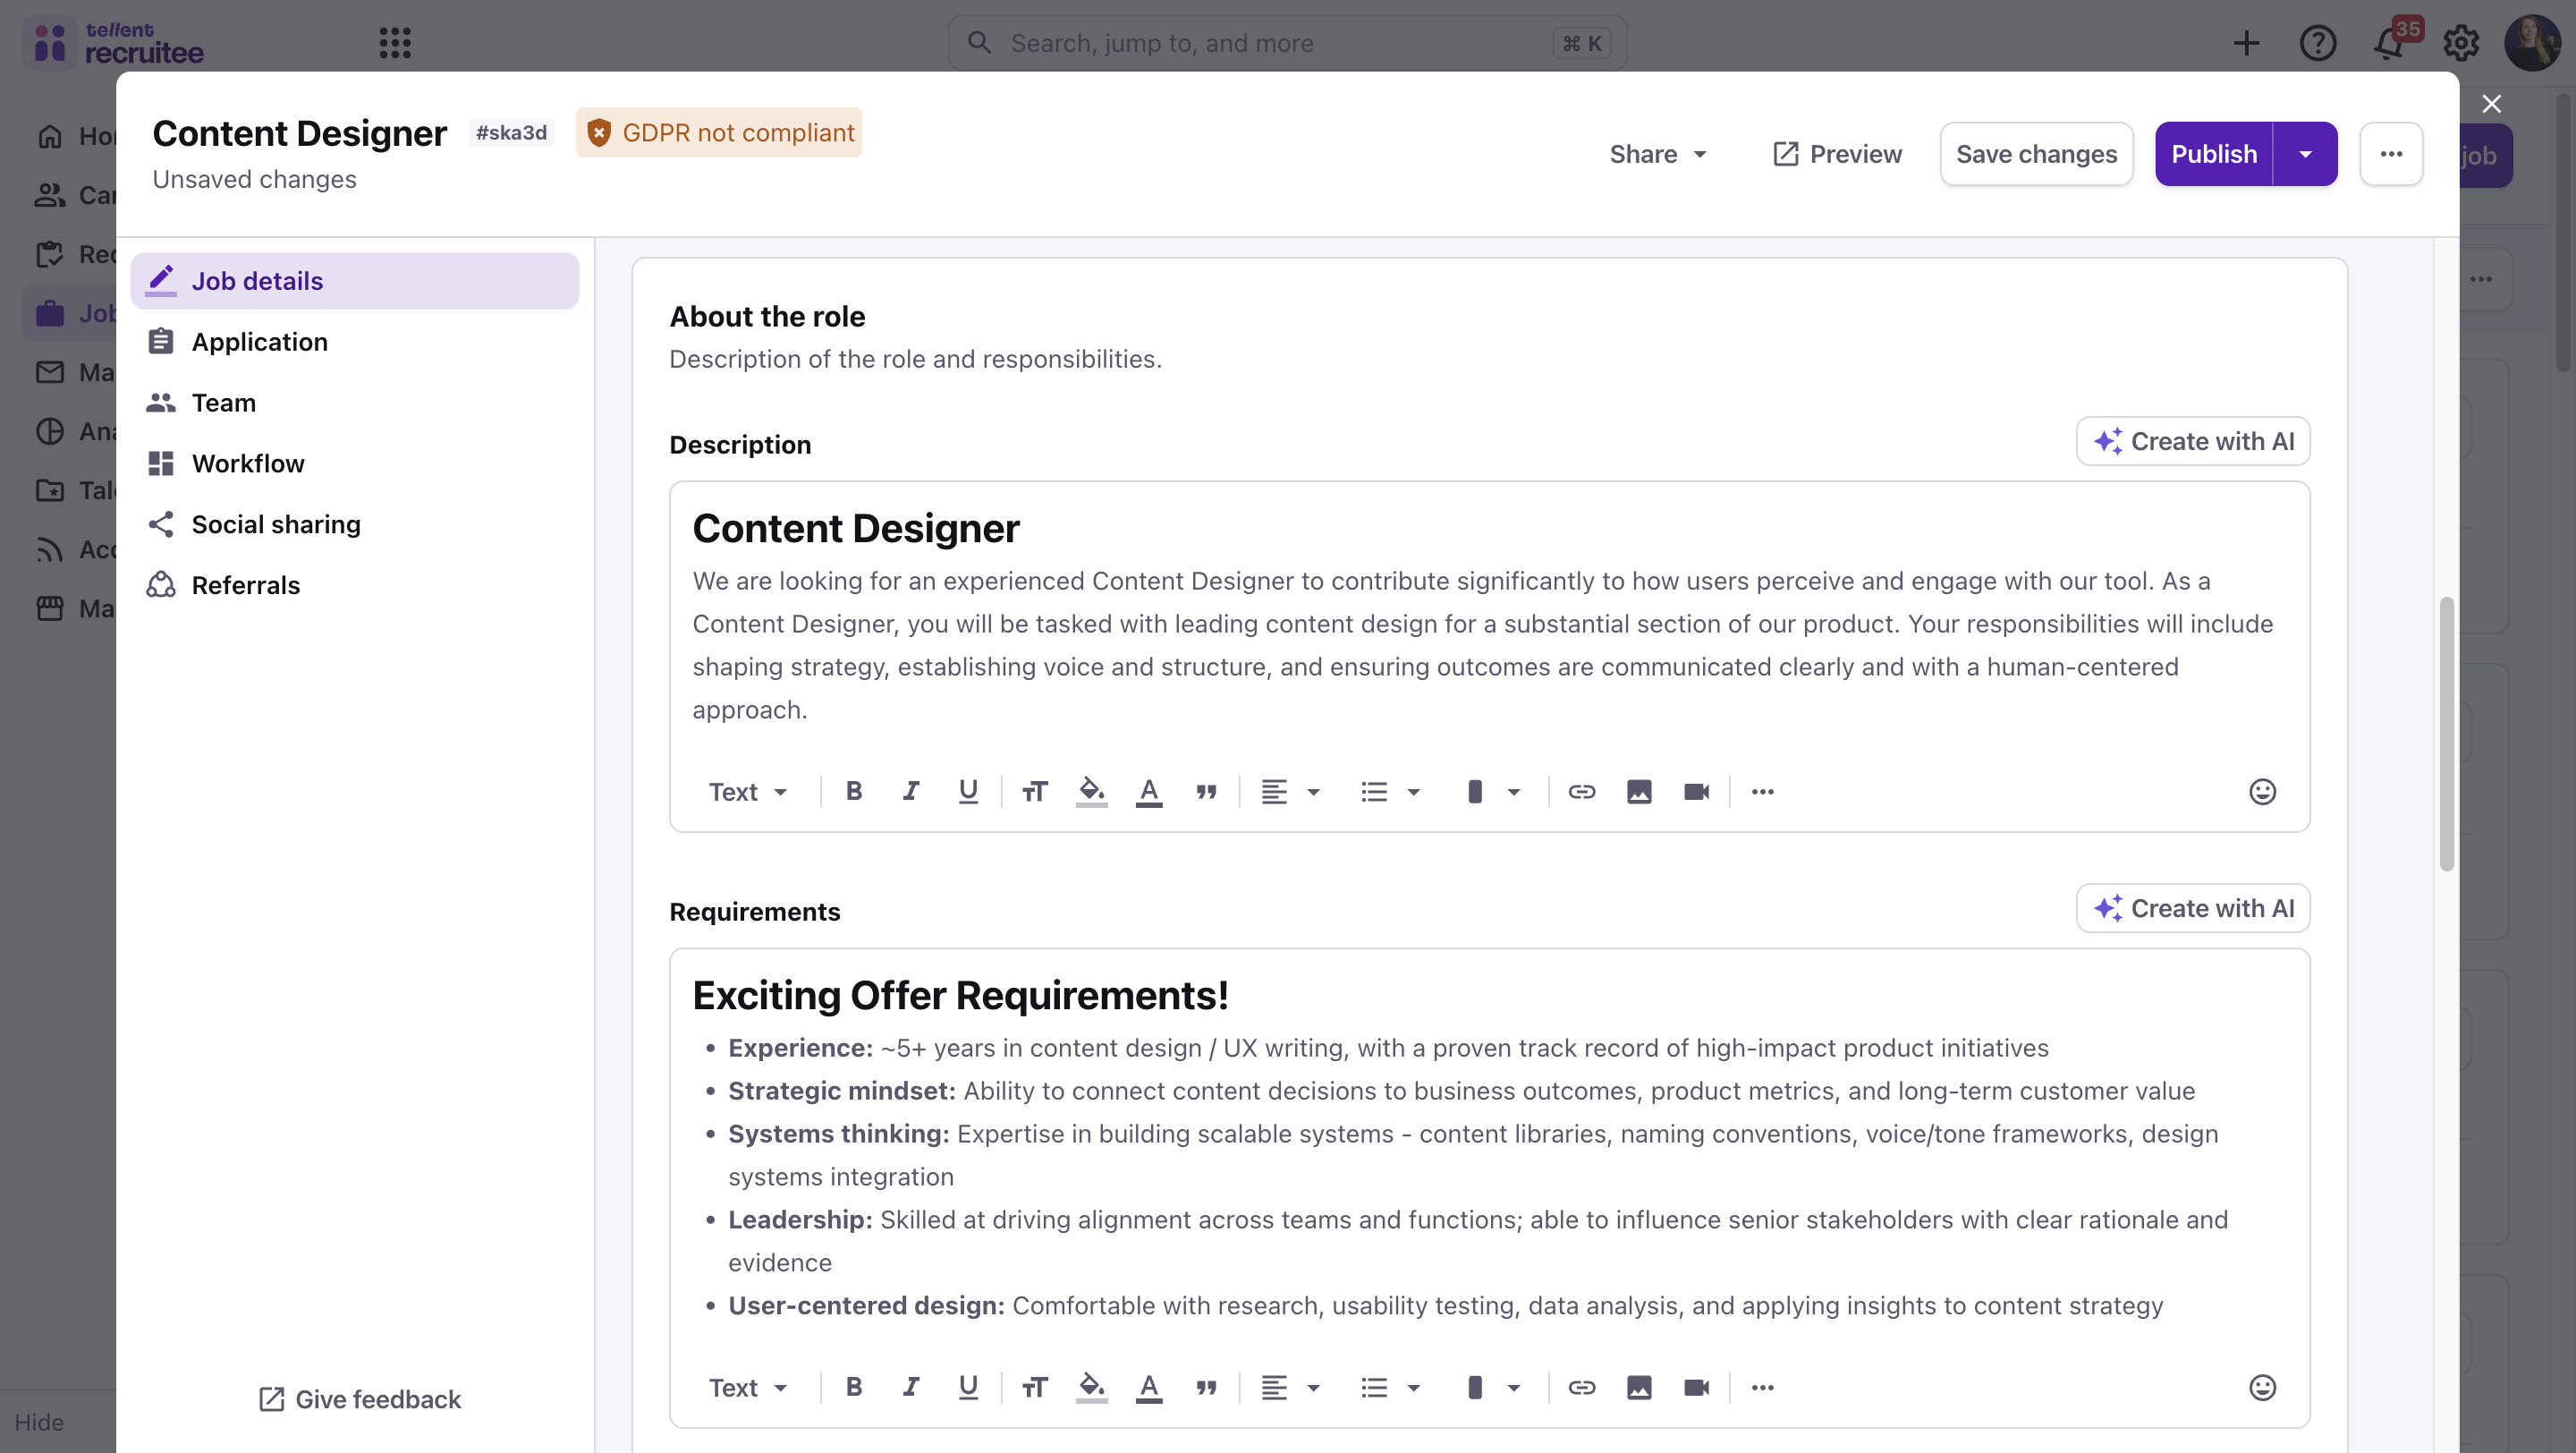Insert an image into the Description
Image resolution: width=2576 pixels, height=1453 pixels.
point(1639,791)
